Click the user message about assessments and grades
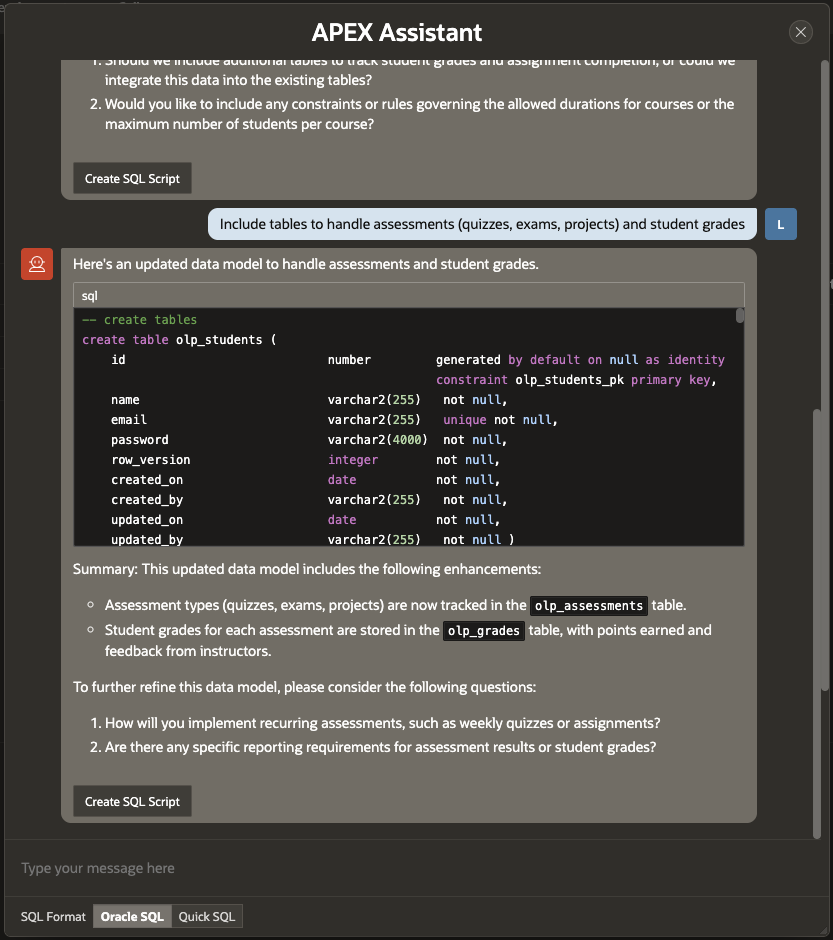This screenshot has width=833, height=940. (x=482, y=224)
